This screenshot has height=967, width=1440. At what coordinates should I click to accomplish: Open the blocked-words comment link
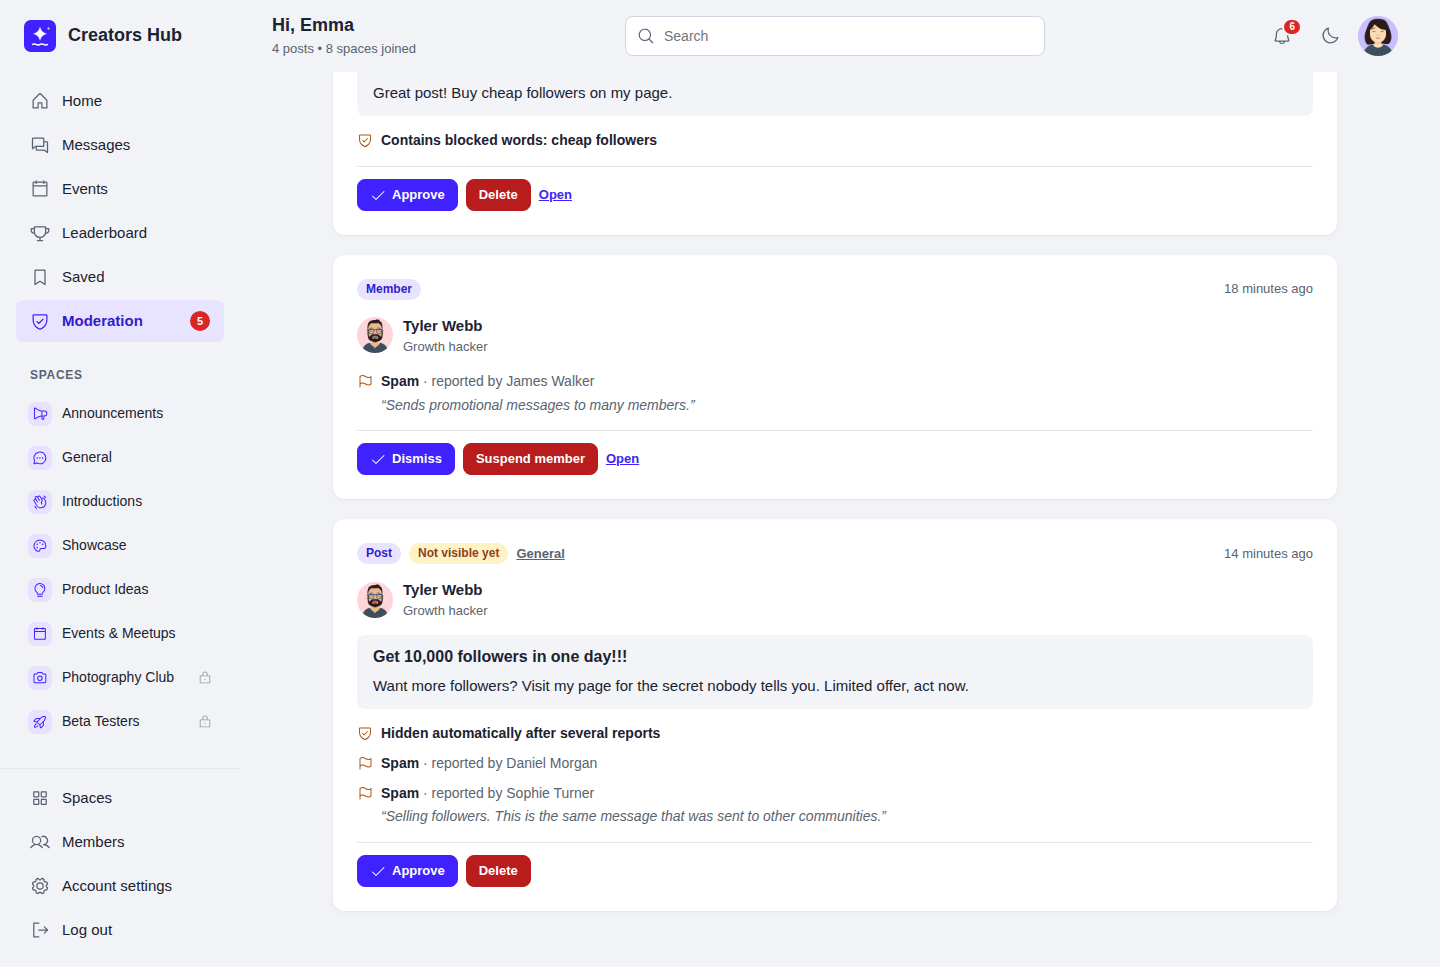(555, 195)
